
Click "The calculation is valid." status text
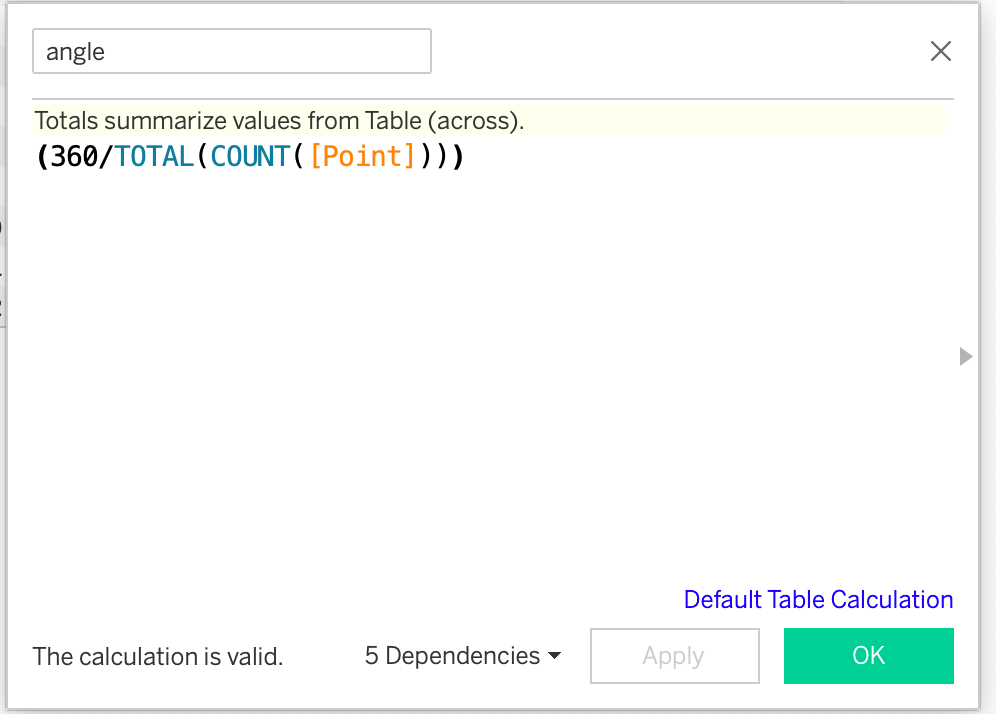coord(158,657)
